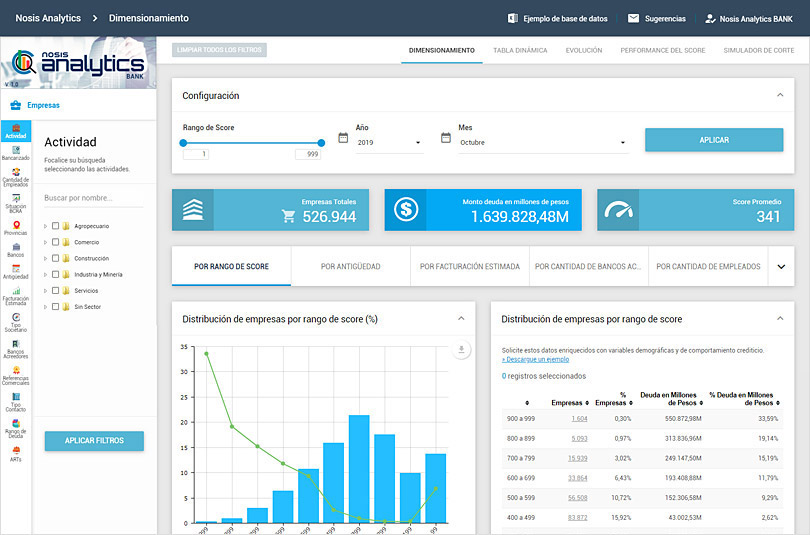Image resolution: width=810 pixels, height=535 pixels.
Task: Open the Antigüedad sidebar filter
Action: (x=15, y=272)
